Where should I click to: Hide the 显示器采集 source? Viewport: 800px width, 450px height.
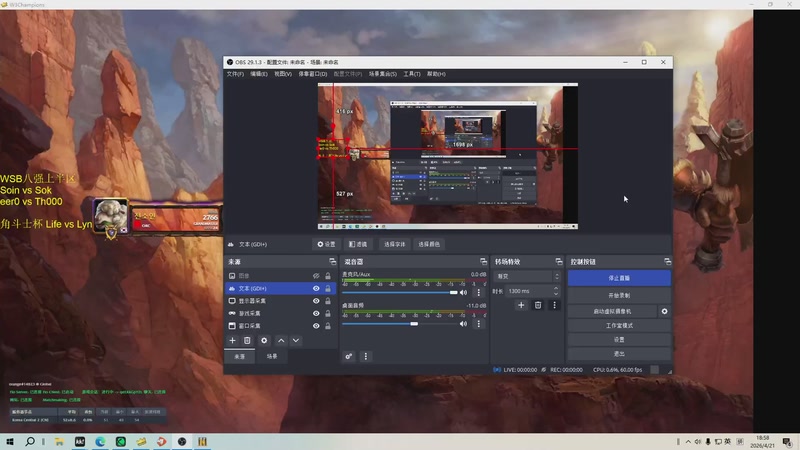(x=316, y=301)
